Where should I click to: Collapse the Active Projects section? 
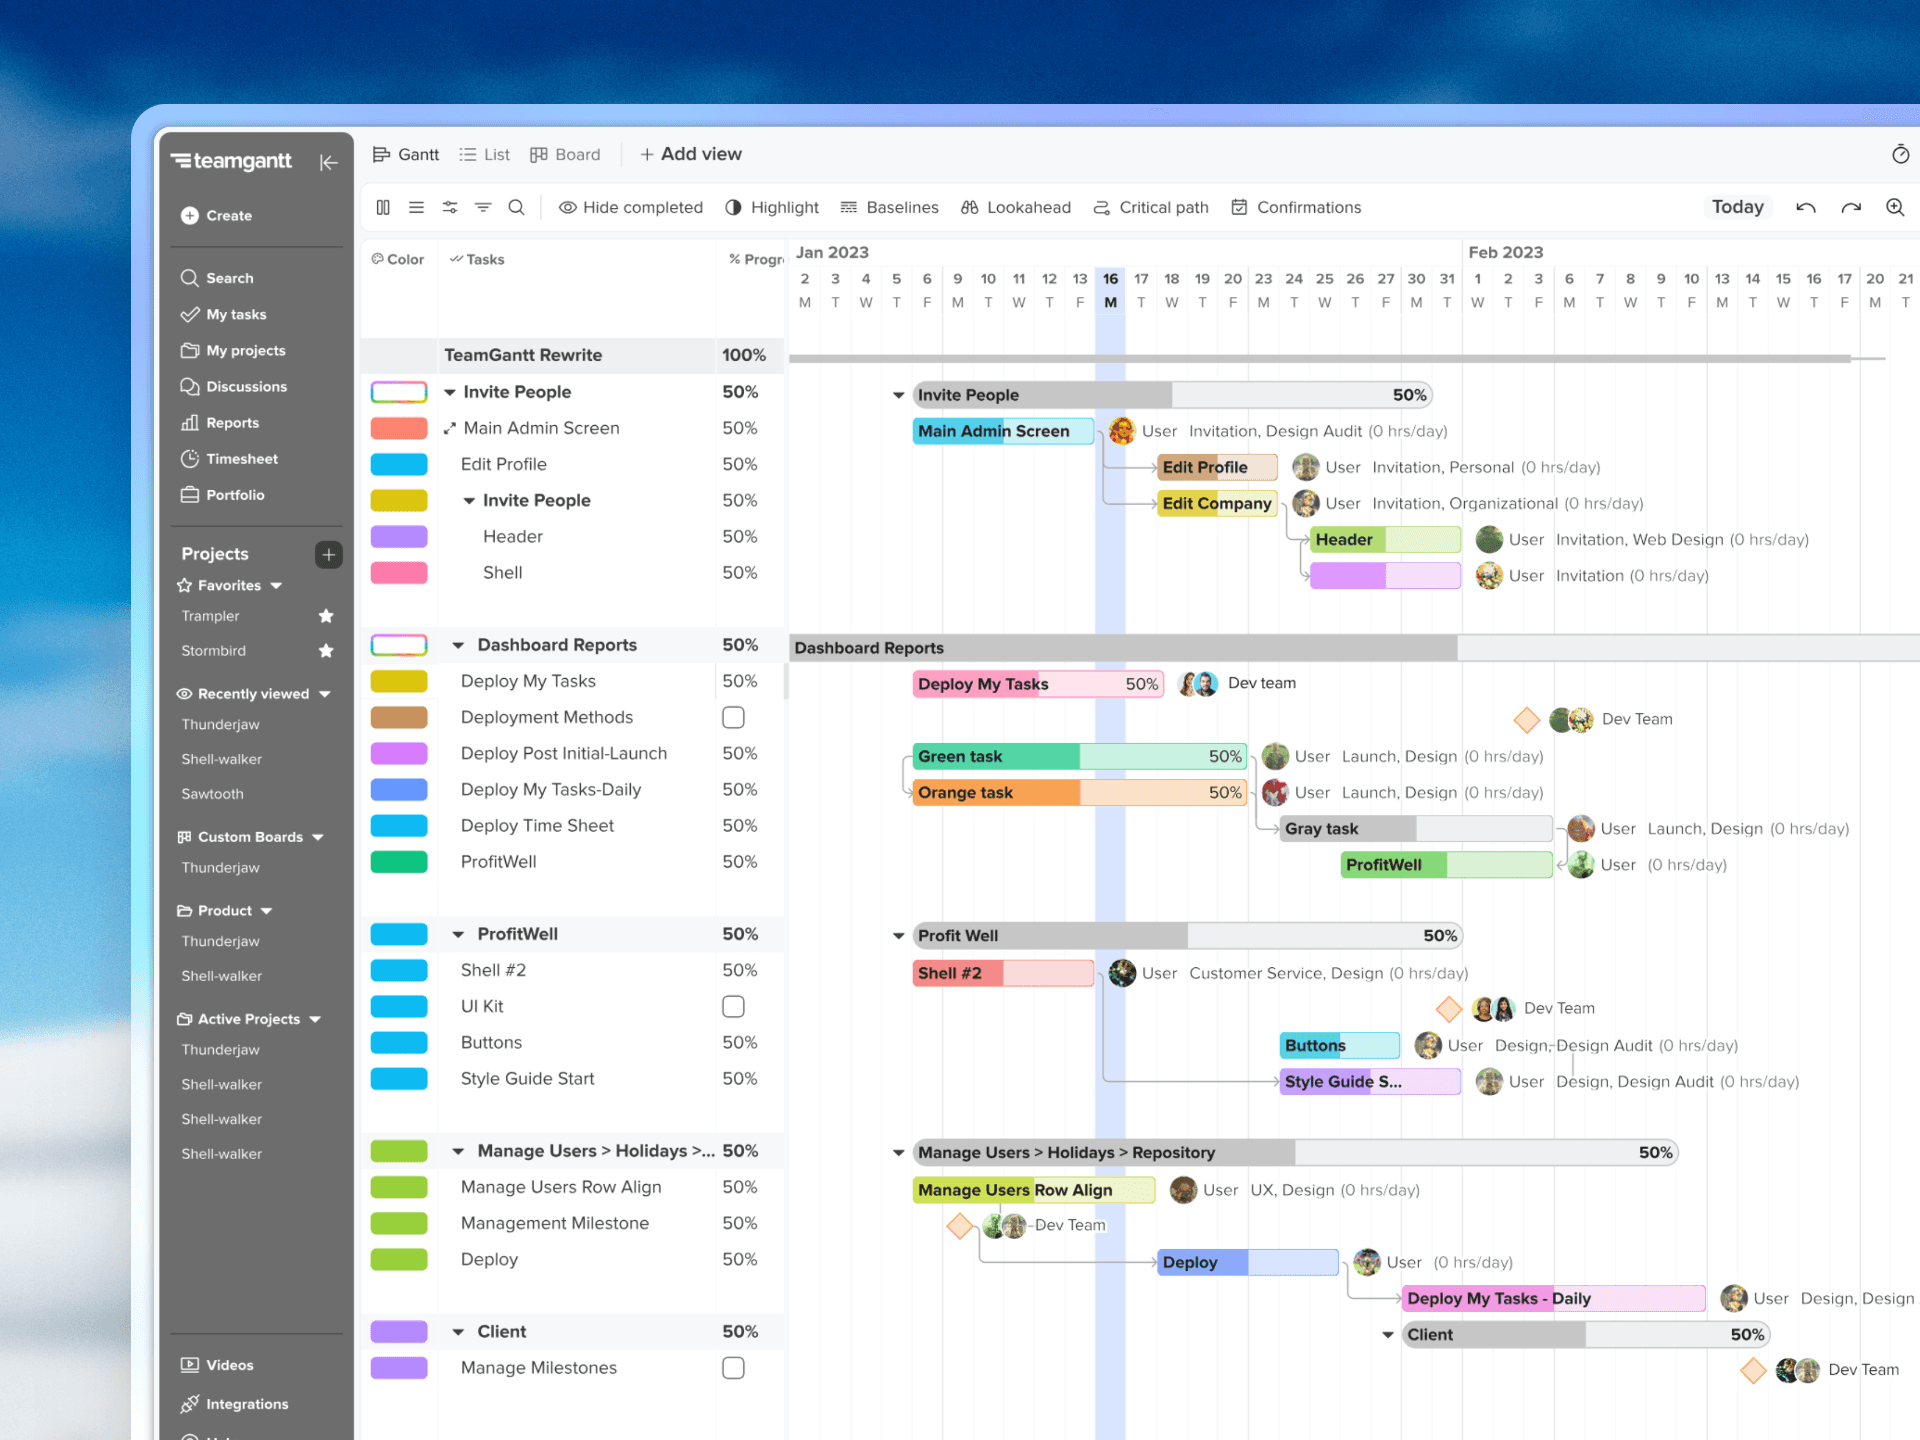pyautogui.click(x=315, y=1019)
